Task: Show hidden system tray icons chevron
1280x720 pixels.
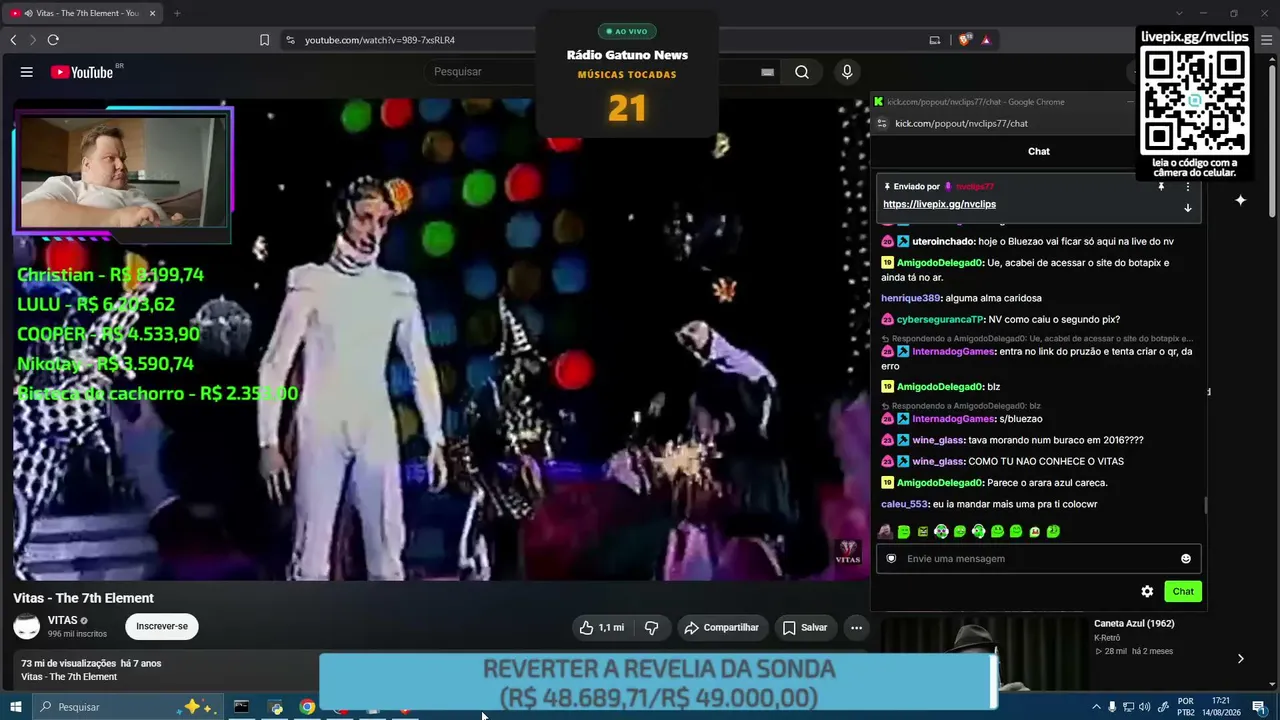Action: pyautogui.click(x=1096, y=707)
